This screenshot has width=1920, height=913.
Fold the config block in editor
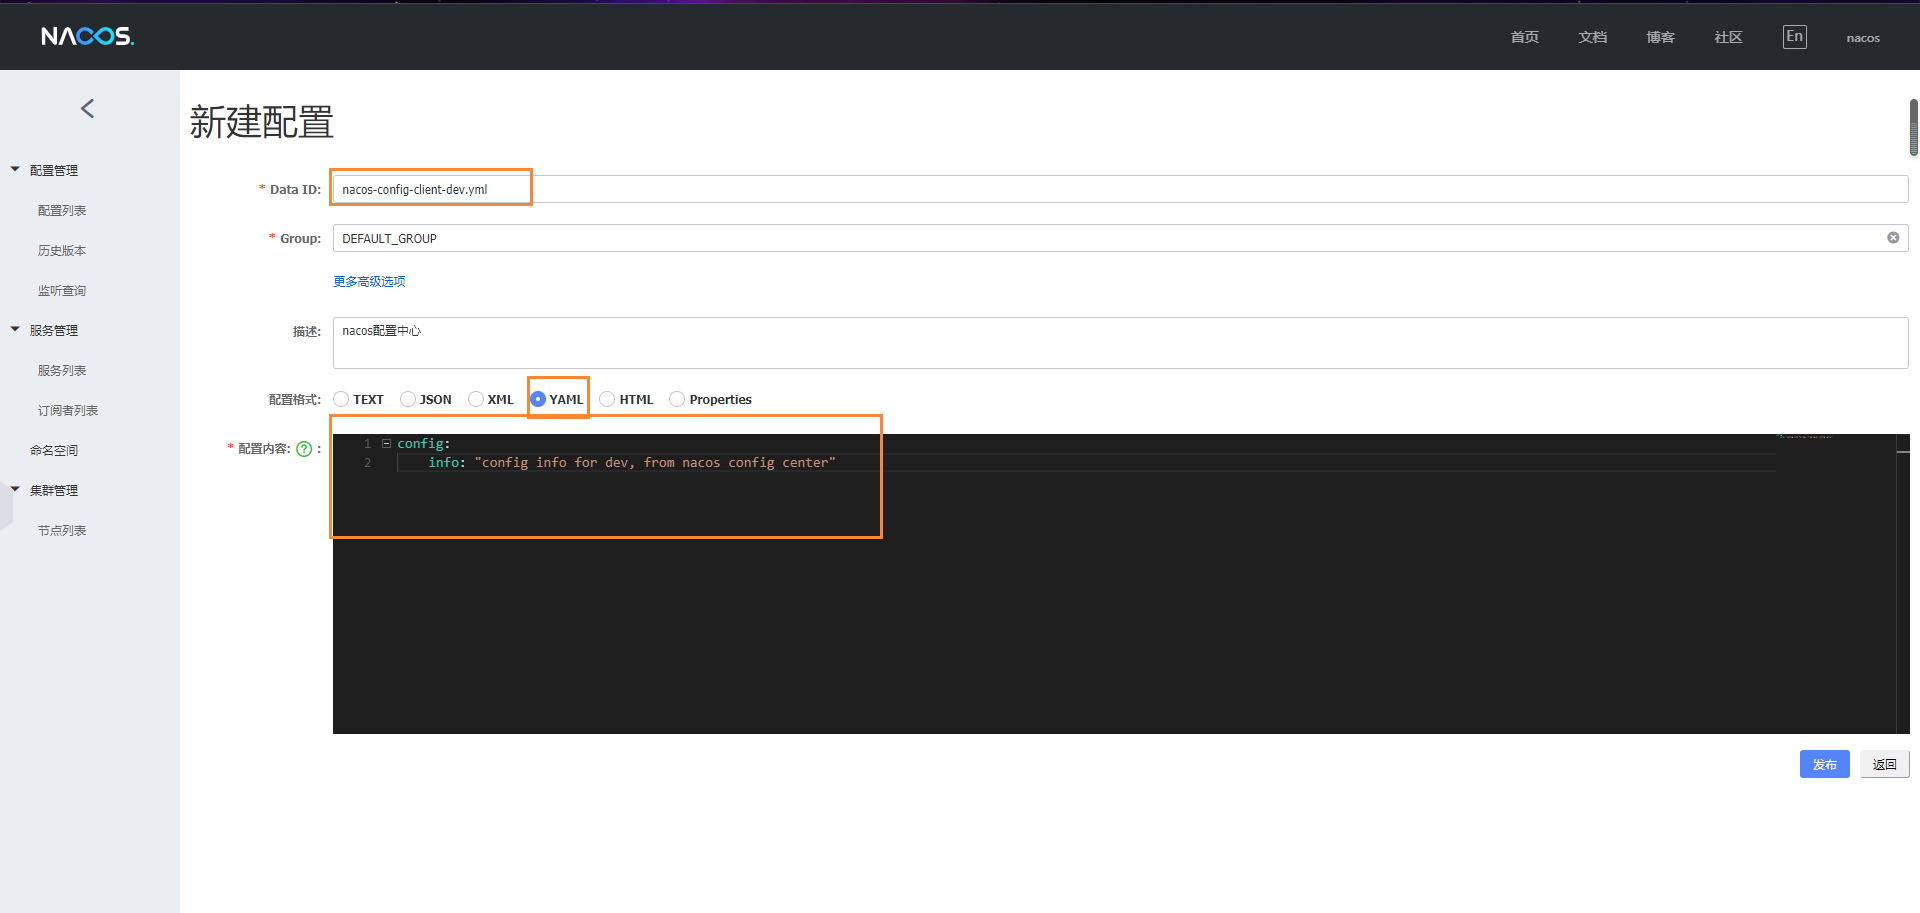(x=386, y=444)
